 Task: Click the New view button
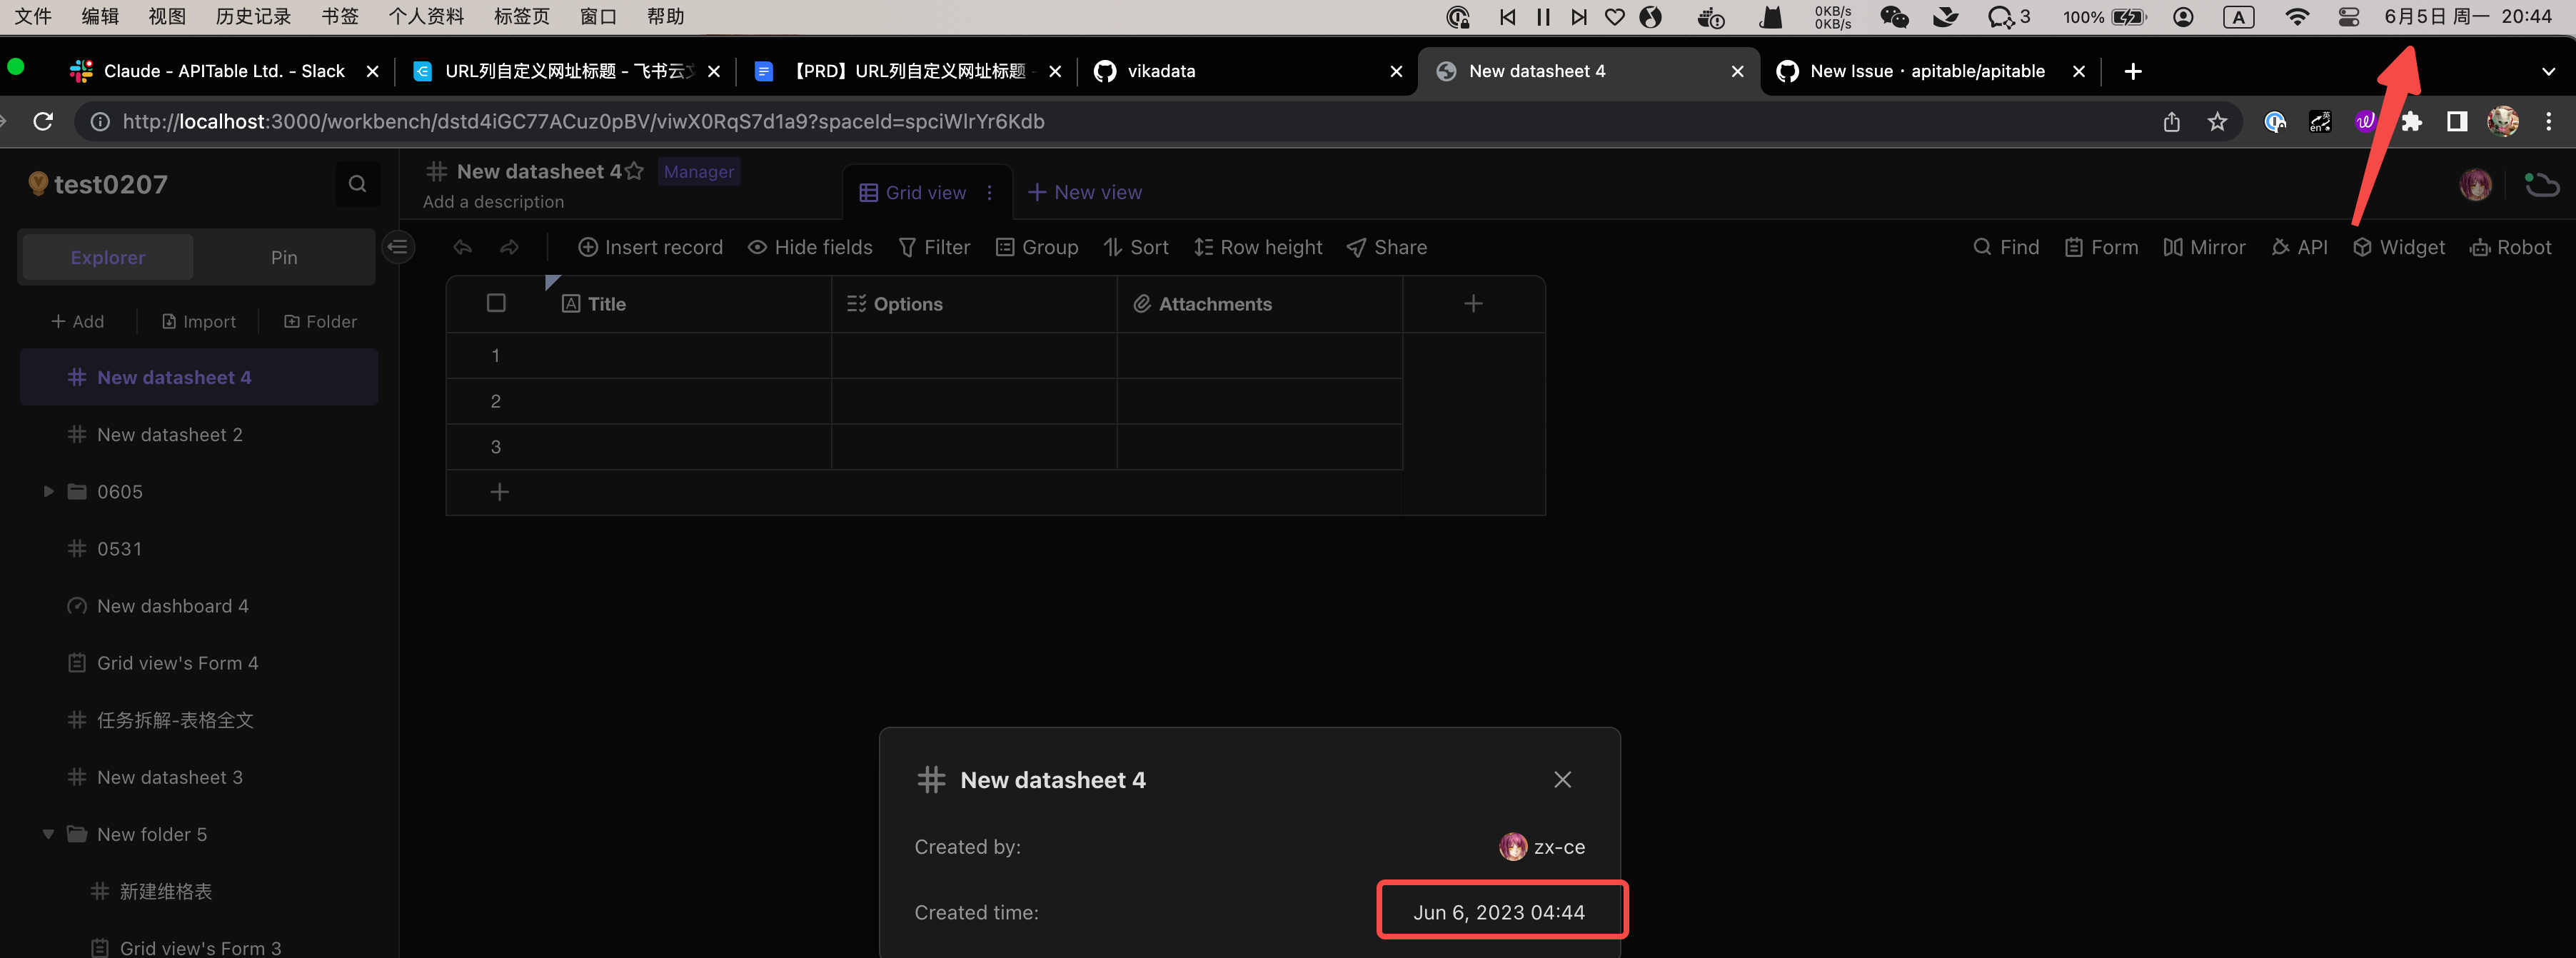(x=1085, y=192)
